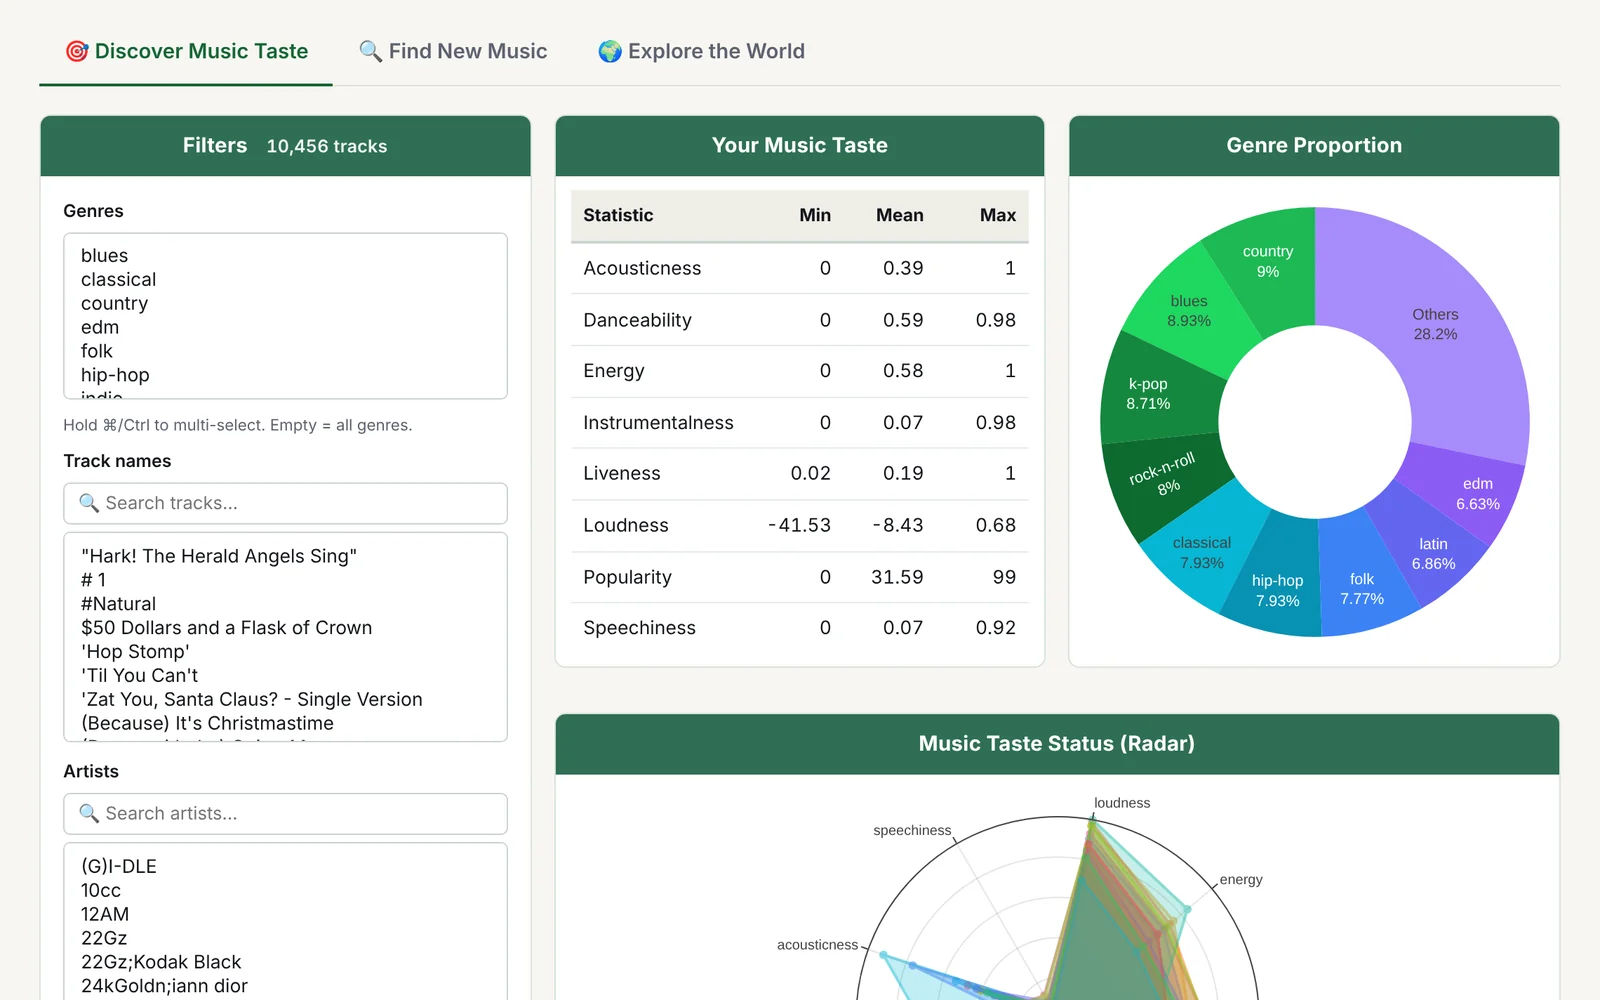This screenshot has width=1600, height=1000.
Task: Click the Acousticness row label
Action: [x=642, y=268]
